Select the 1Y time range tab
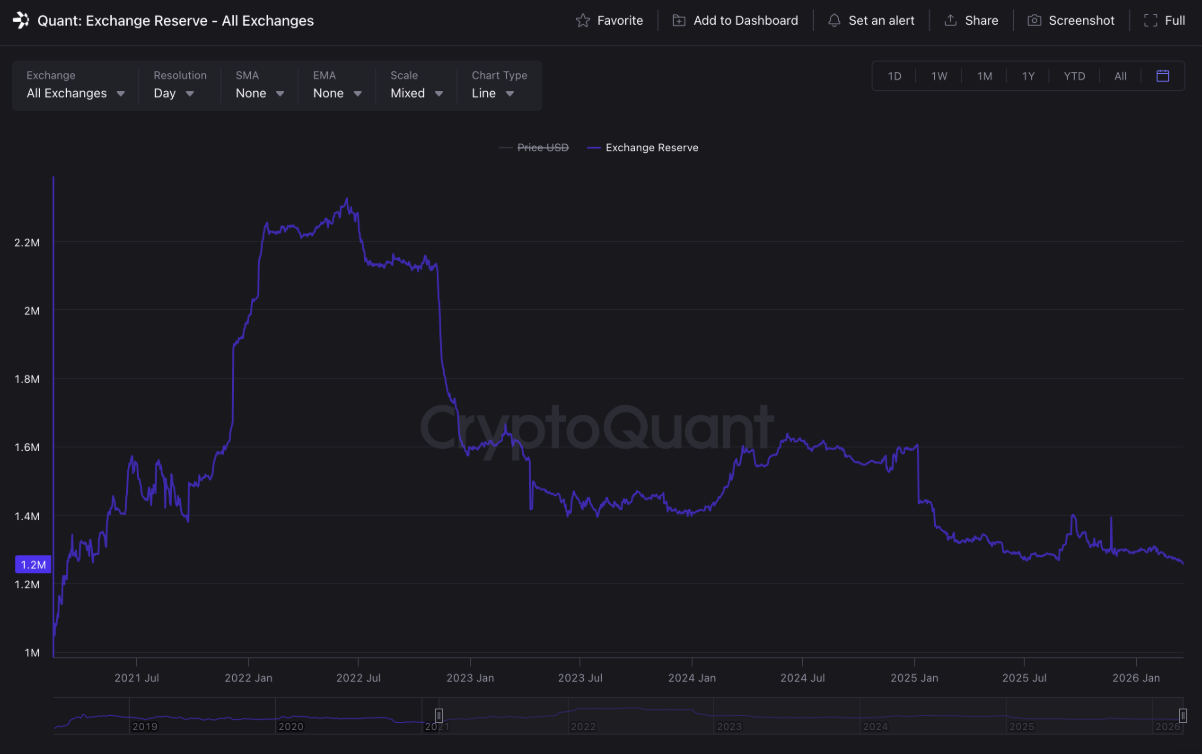The image size is (1202, 754). [x=1028, y=76]
